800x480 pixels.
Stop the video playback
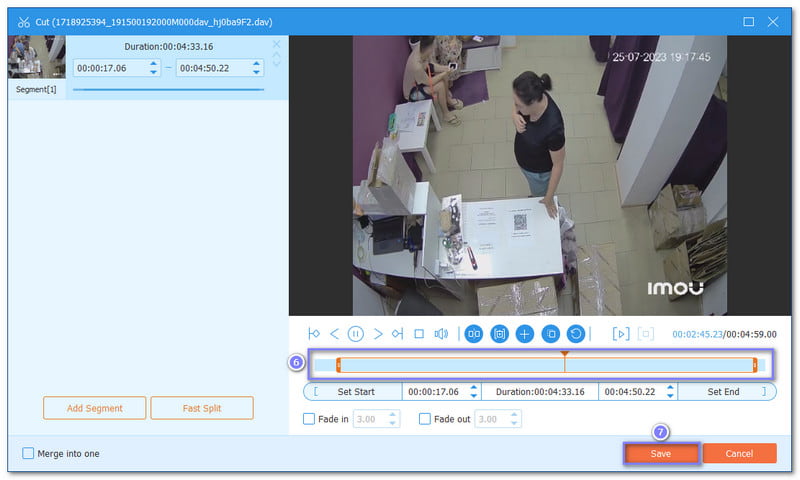(x=419, y=334)
